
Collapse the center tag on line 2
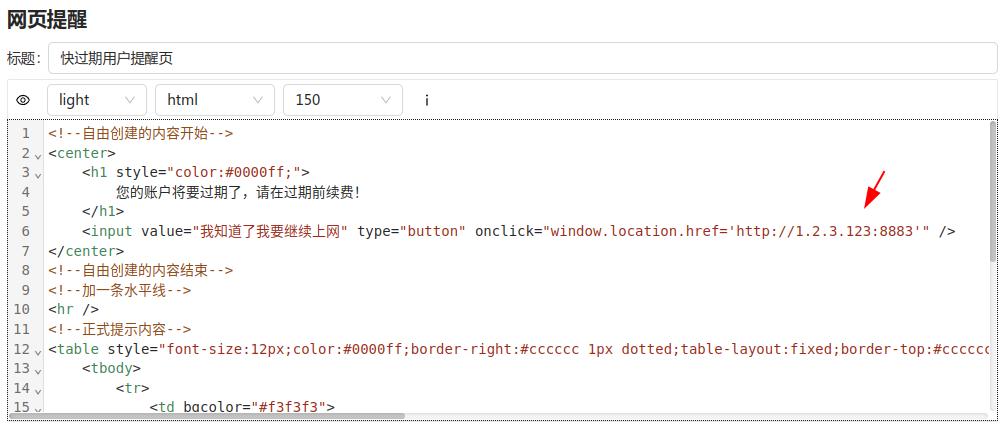point(37,154)
